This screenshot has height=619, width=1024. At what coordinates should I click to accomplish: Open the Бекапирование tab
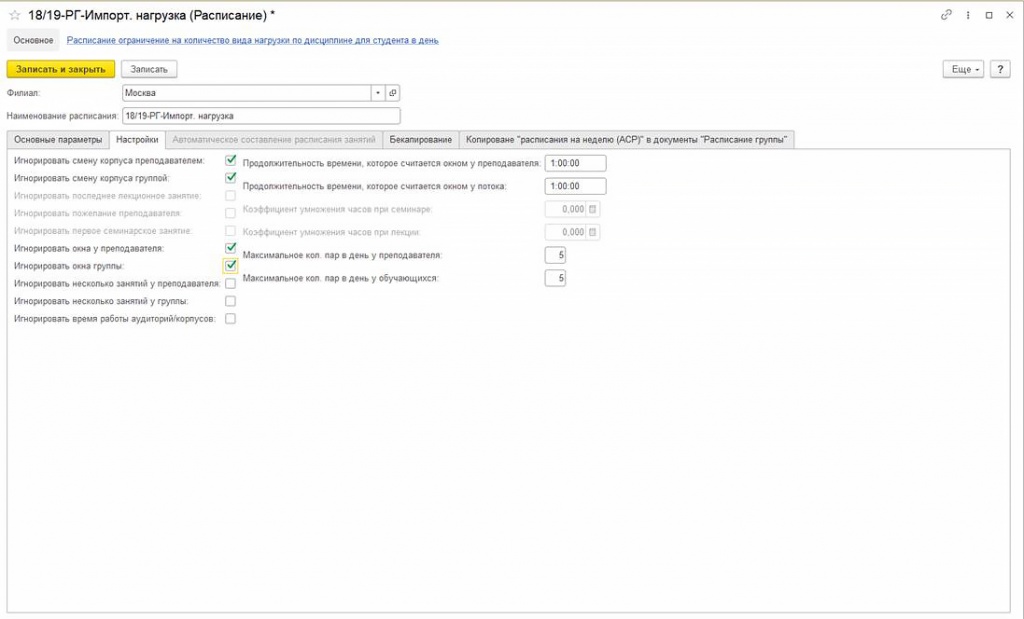[420, 139]
